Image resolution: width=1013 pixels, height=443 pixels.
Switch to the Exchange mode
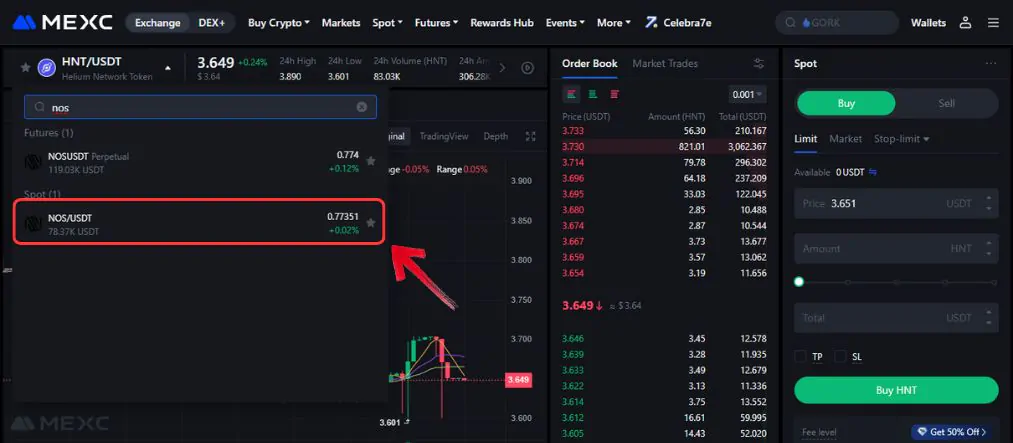point(158,23)
